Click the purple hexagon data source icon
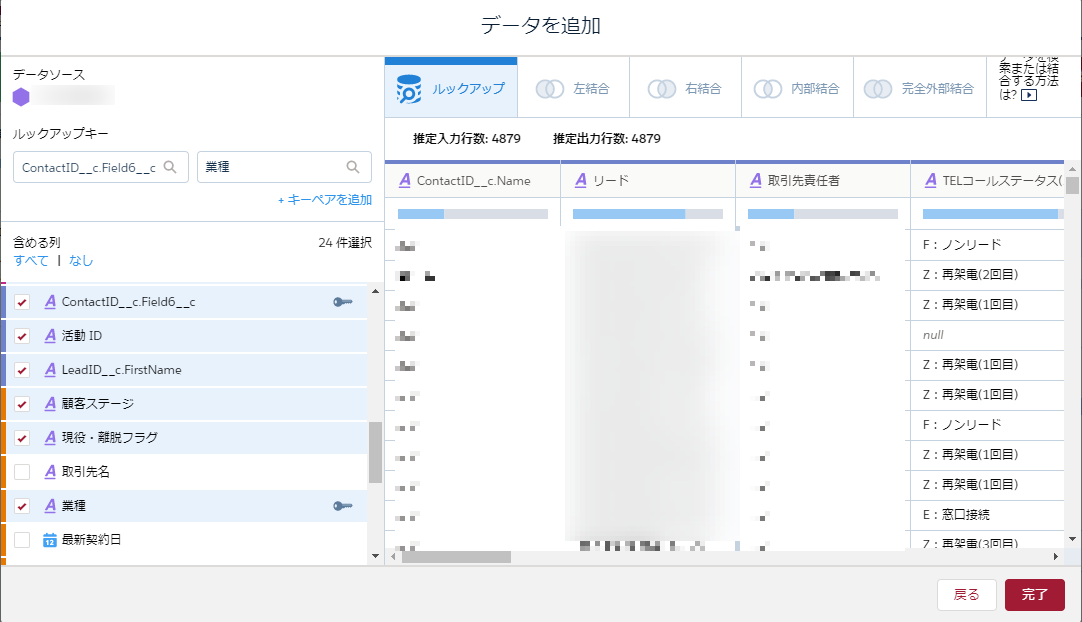Screen dimensions: 1082x622 tap(21, 97)
